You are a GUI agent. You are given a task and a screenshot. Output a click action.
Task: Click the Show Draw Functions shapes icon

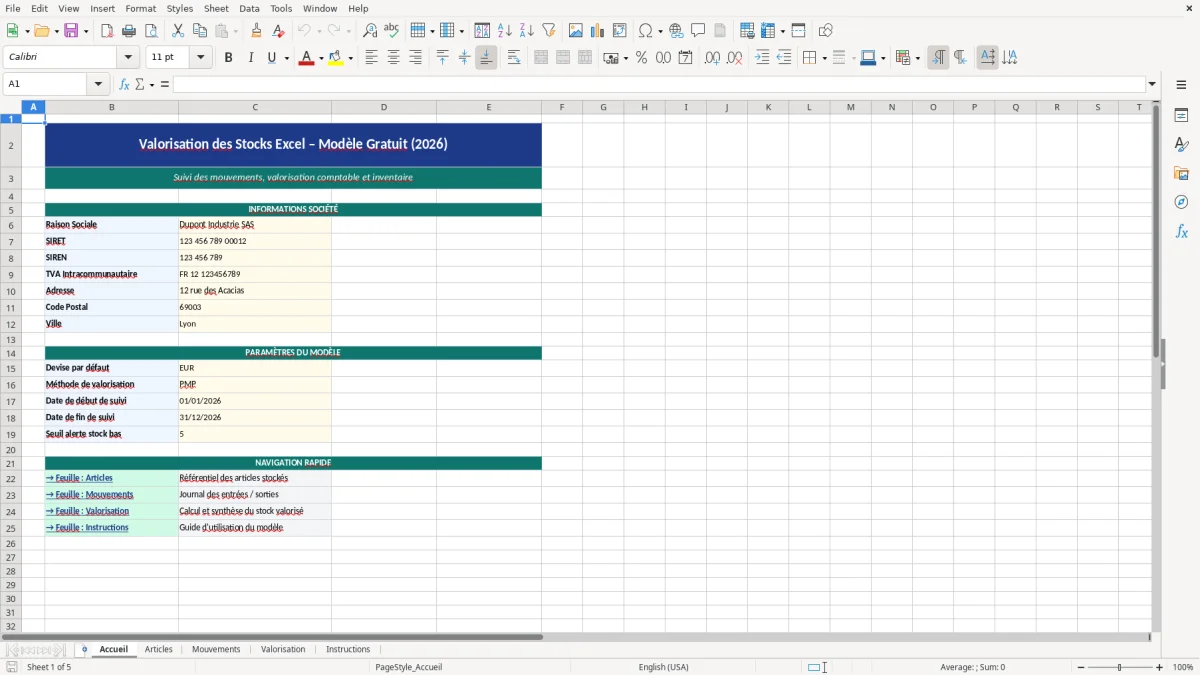(x=826, y=31)
